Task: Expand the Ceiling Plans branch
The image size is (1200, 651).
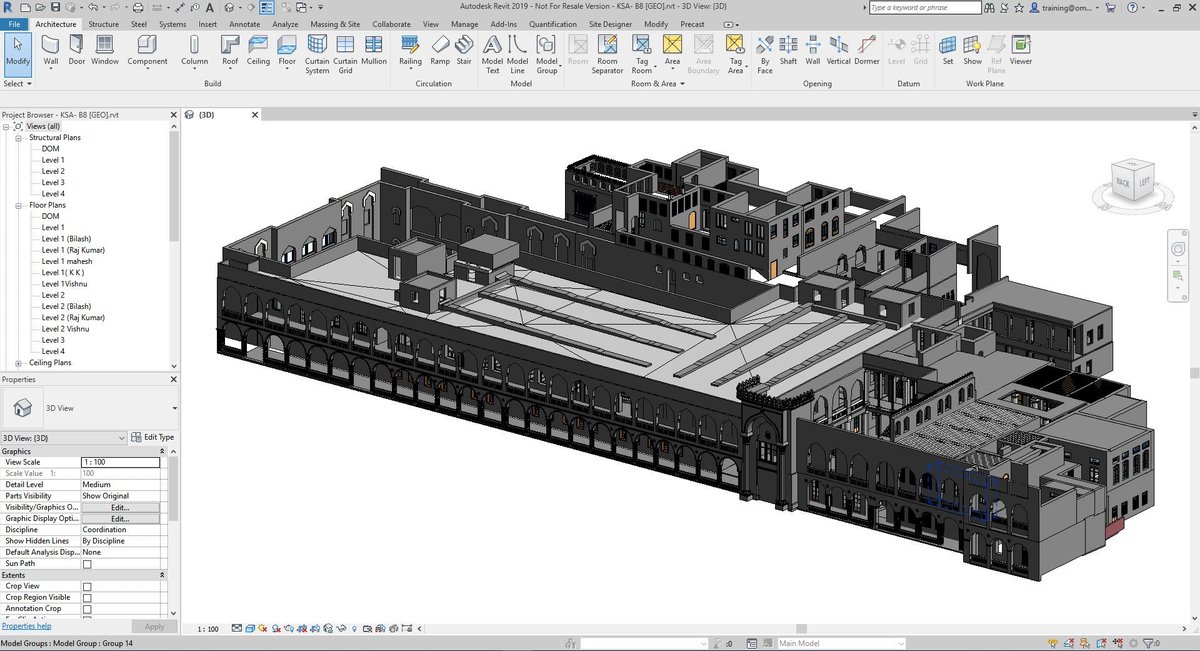Action: pyautogui.click(x=18, y=363)
